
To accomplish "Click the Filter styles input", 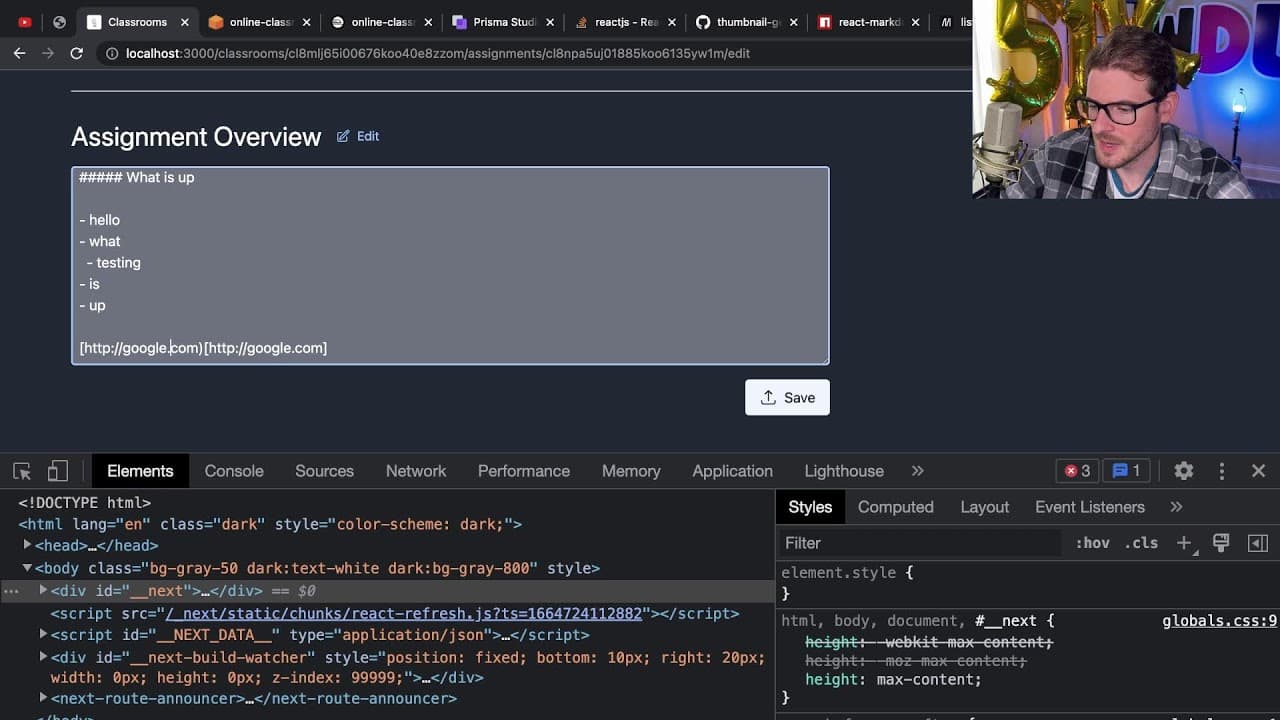I will tap(920, 543).
